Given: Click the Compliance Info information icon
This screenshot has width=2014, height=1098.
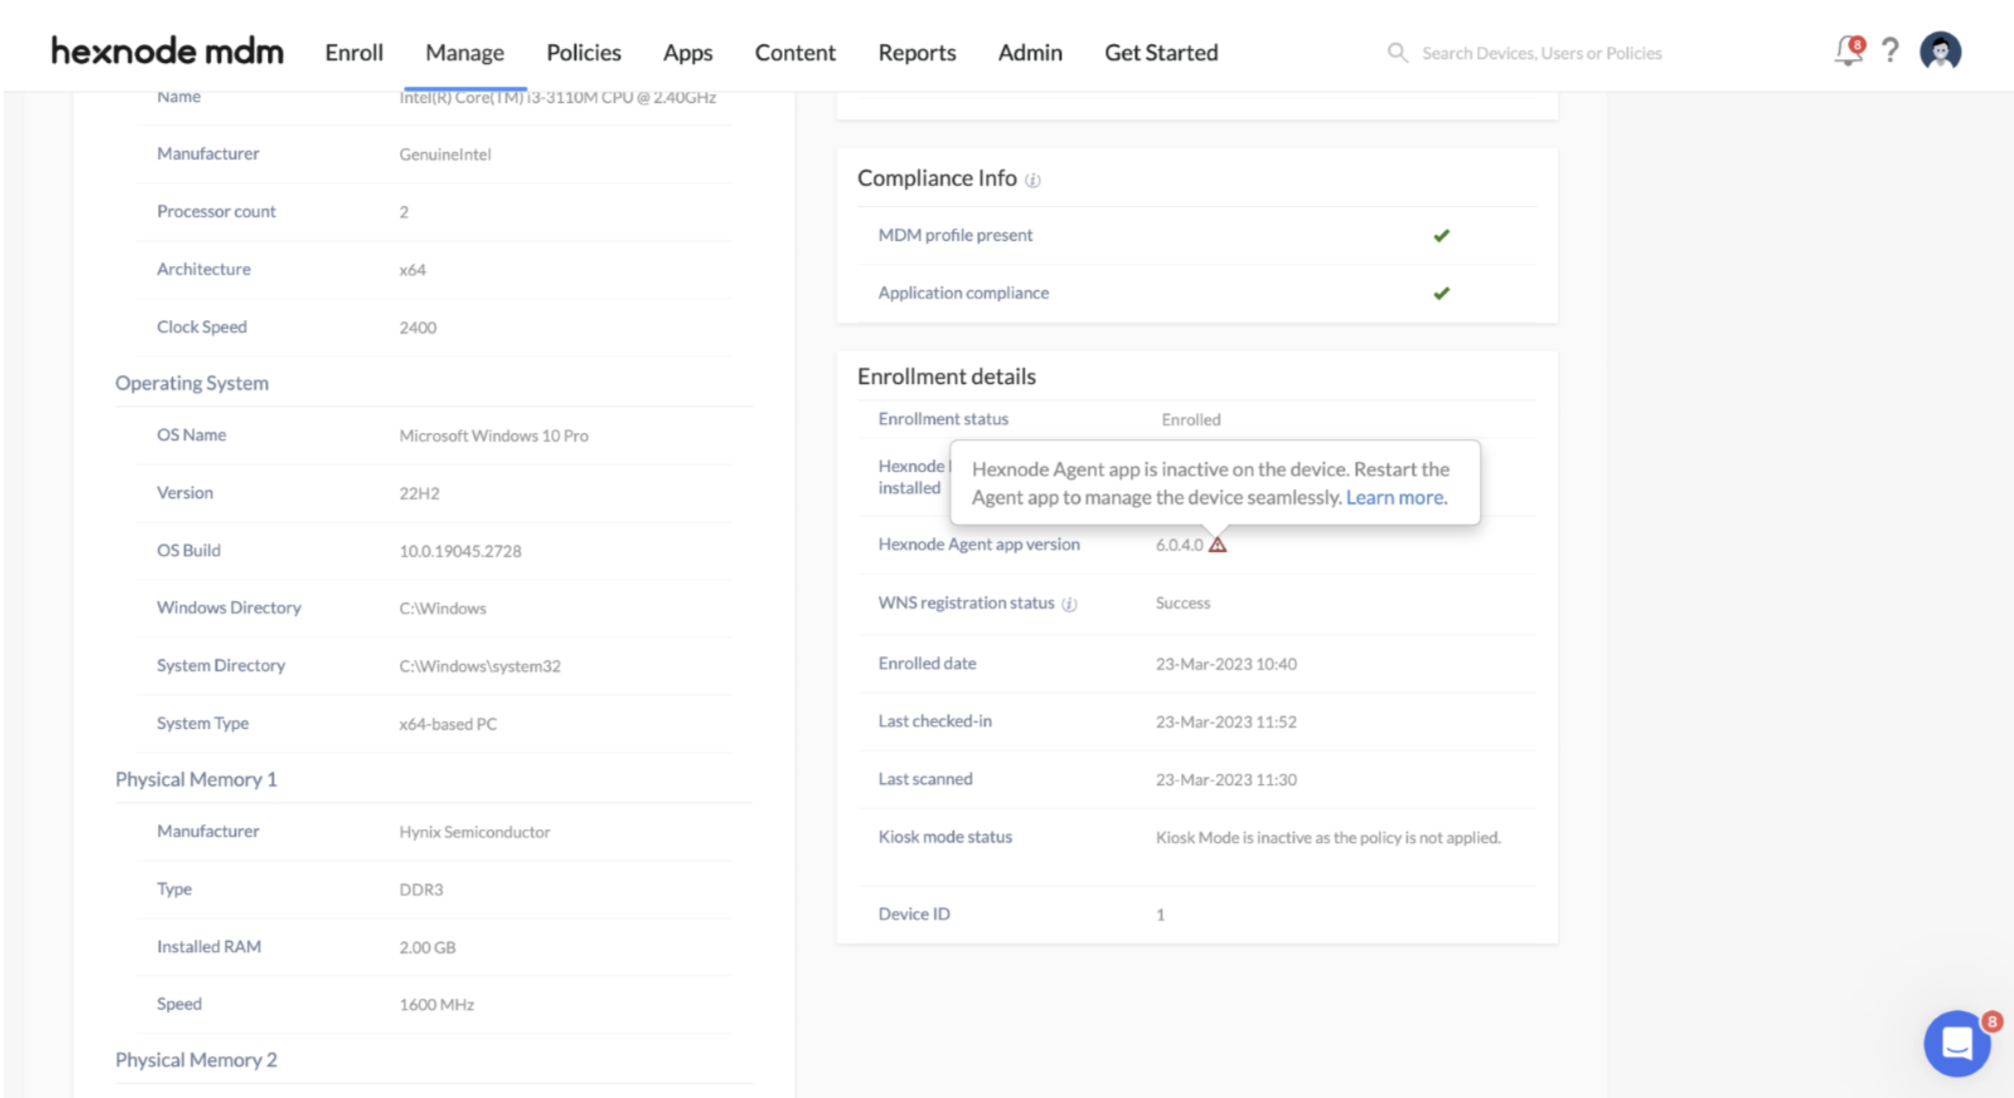Looking at the screenshot, I should pyautogui.click(x=1033, y=180).
